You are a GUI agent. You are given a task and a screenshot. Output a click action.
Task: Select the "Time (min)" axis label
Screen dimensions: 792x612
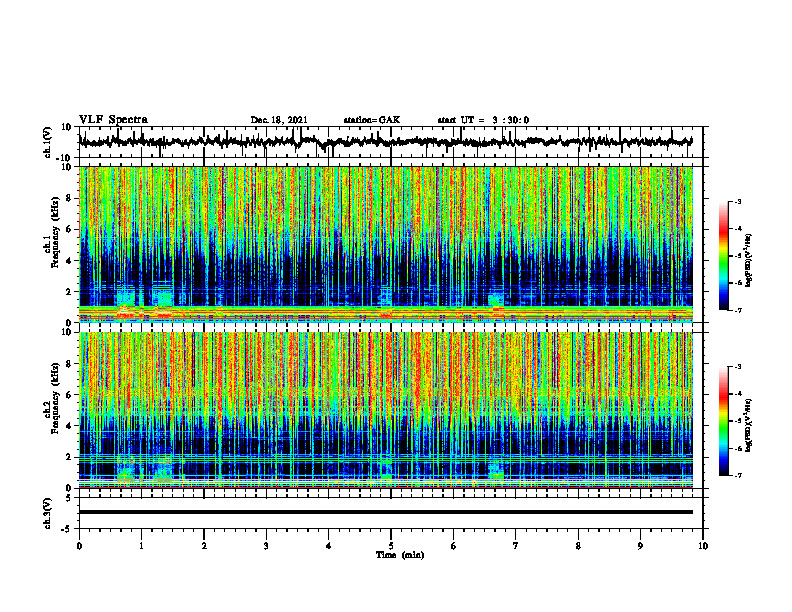coord(400,555)
